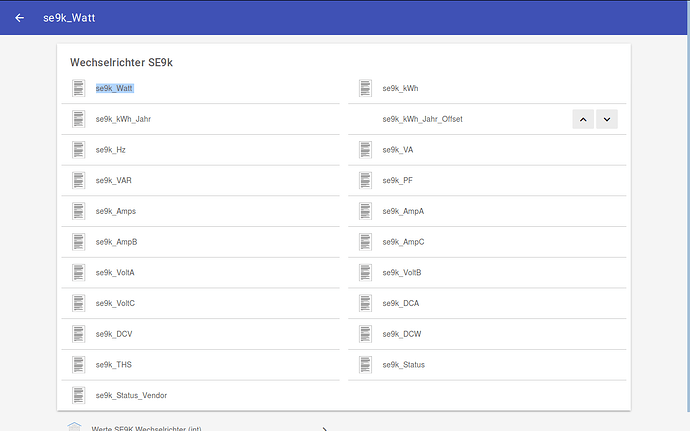Click the se9k_Watt page title in header

tap(69, 18)
